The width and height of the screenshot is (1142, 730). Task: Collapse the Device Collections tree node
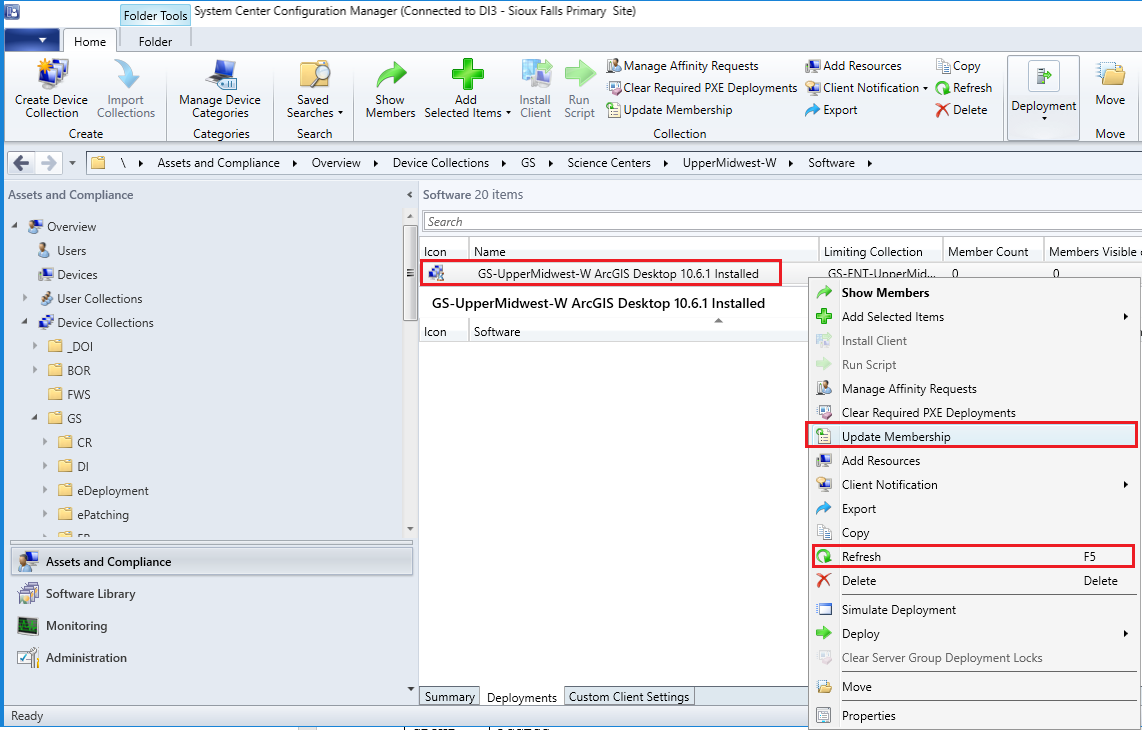point(25,321)
